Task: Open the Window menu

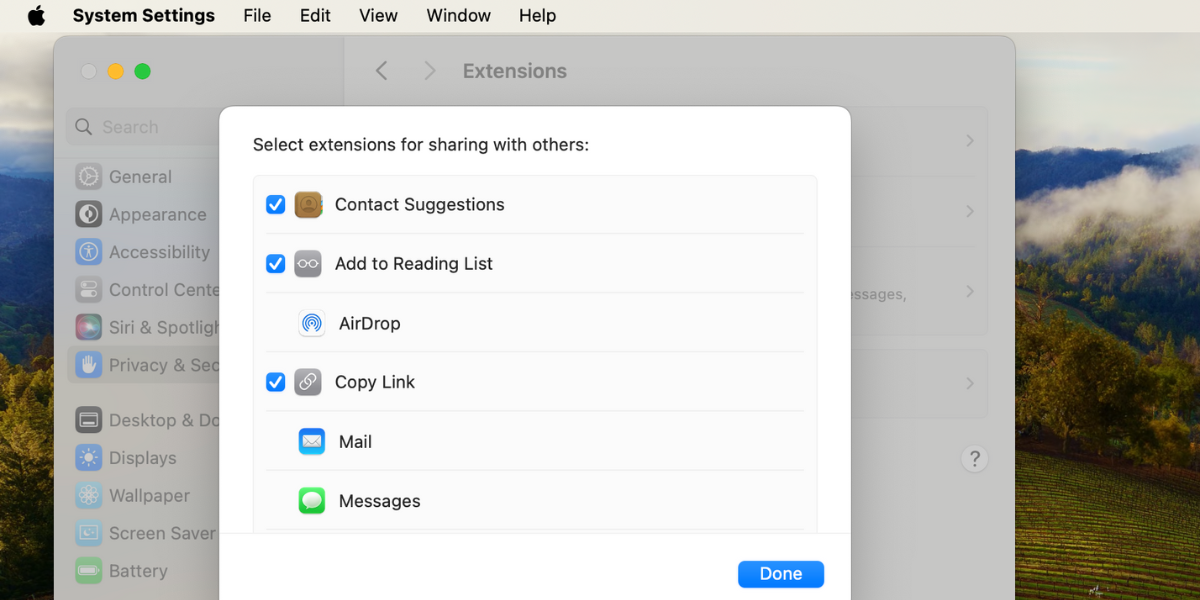Action: click(458, 16)
